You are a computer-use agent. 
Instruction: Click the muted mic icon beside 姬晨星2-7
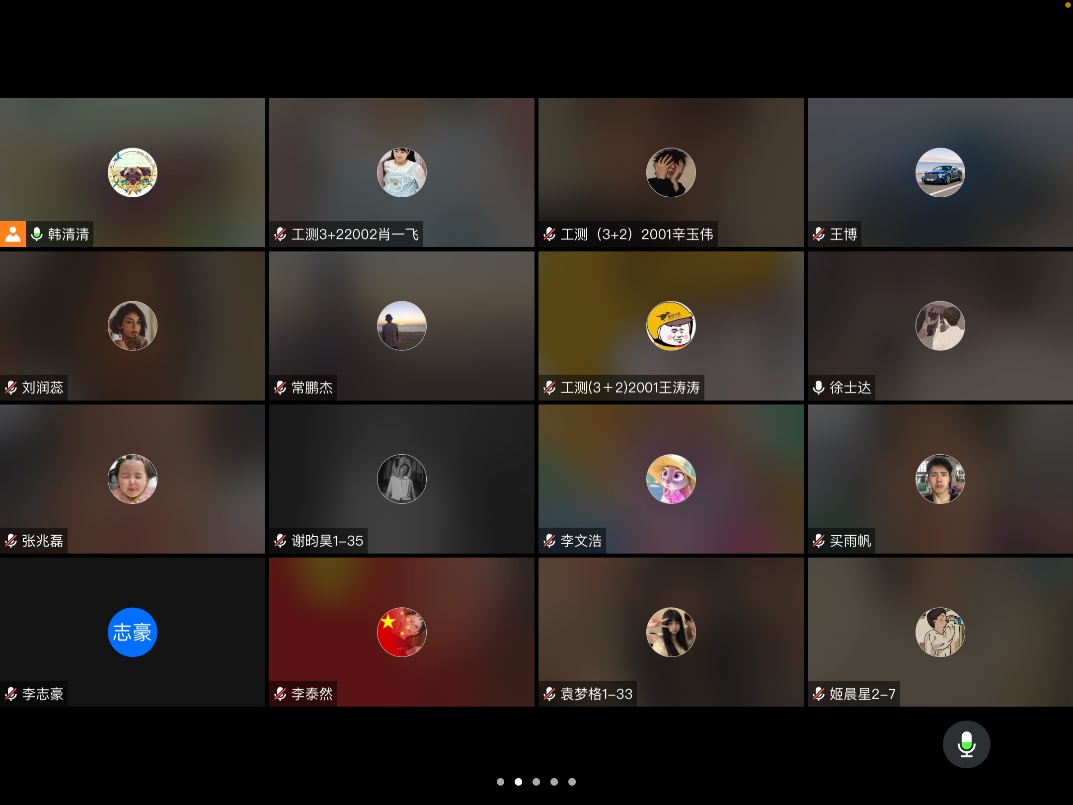(819, 693)
